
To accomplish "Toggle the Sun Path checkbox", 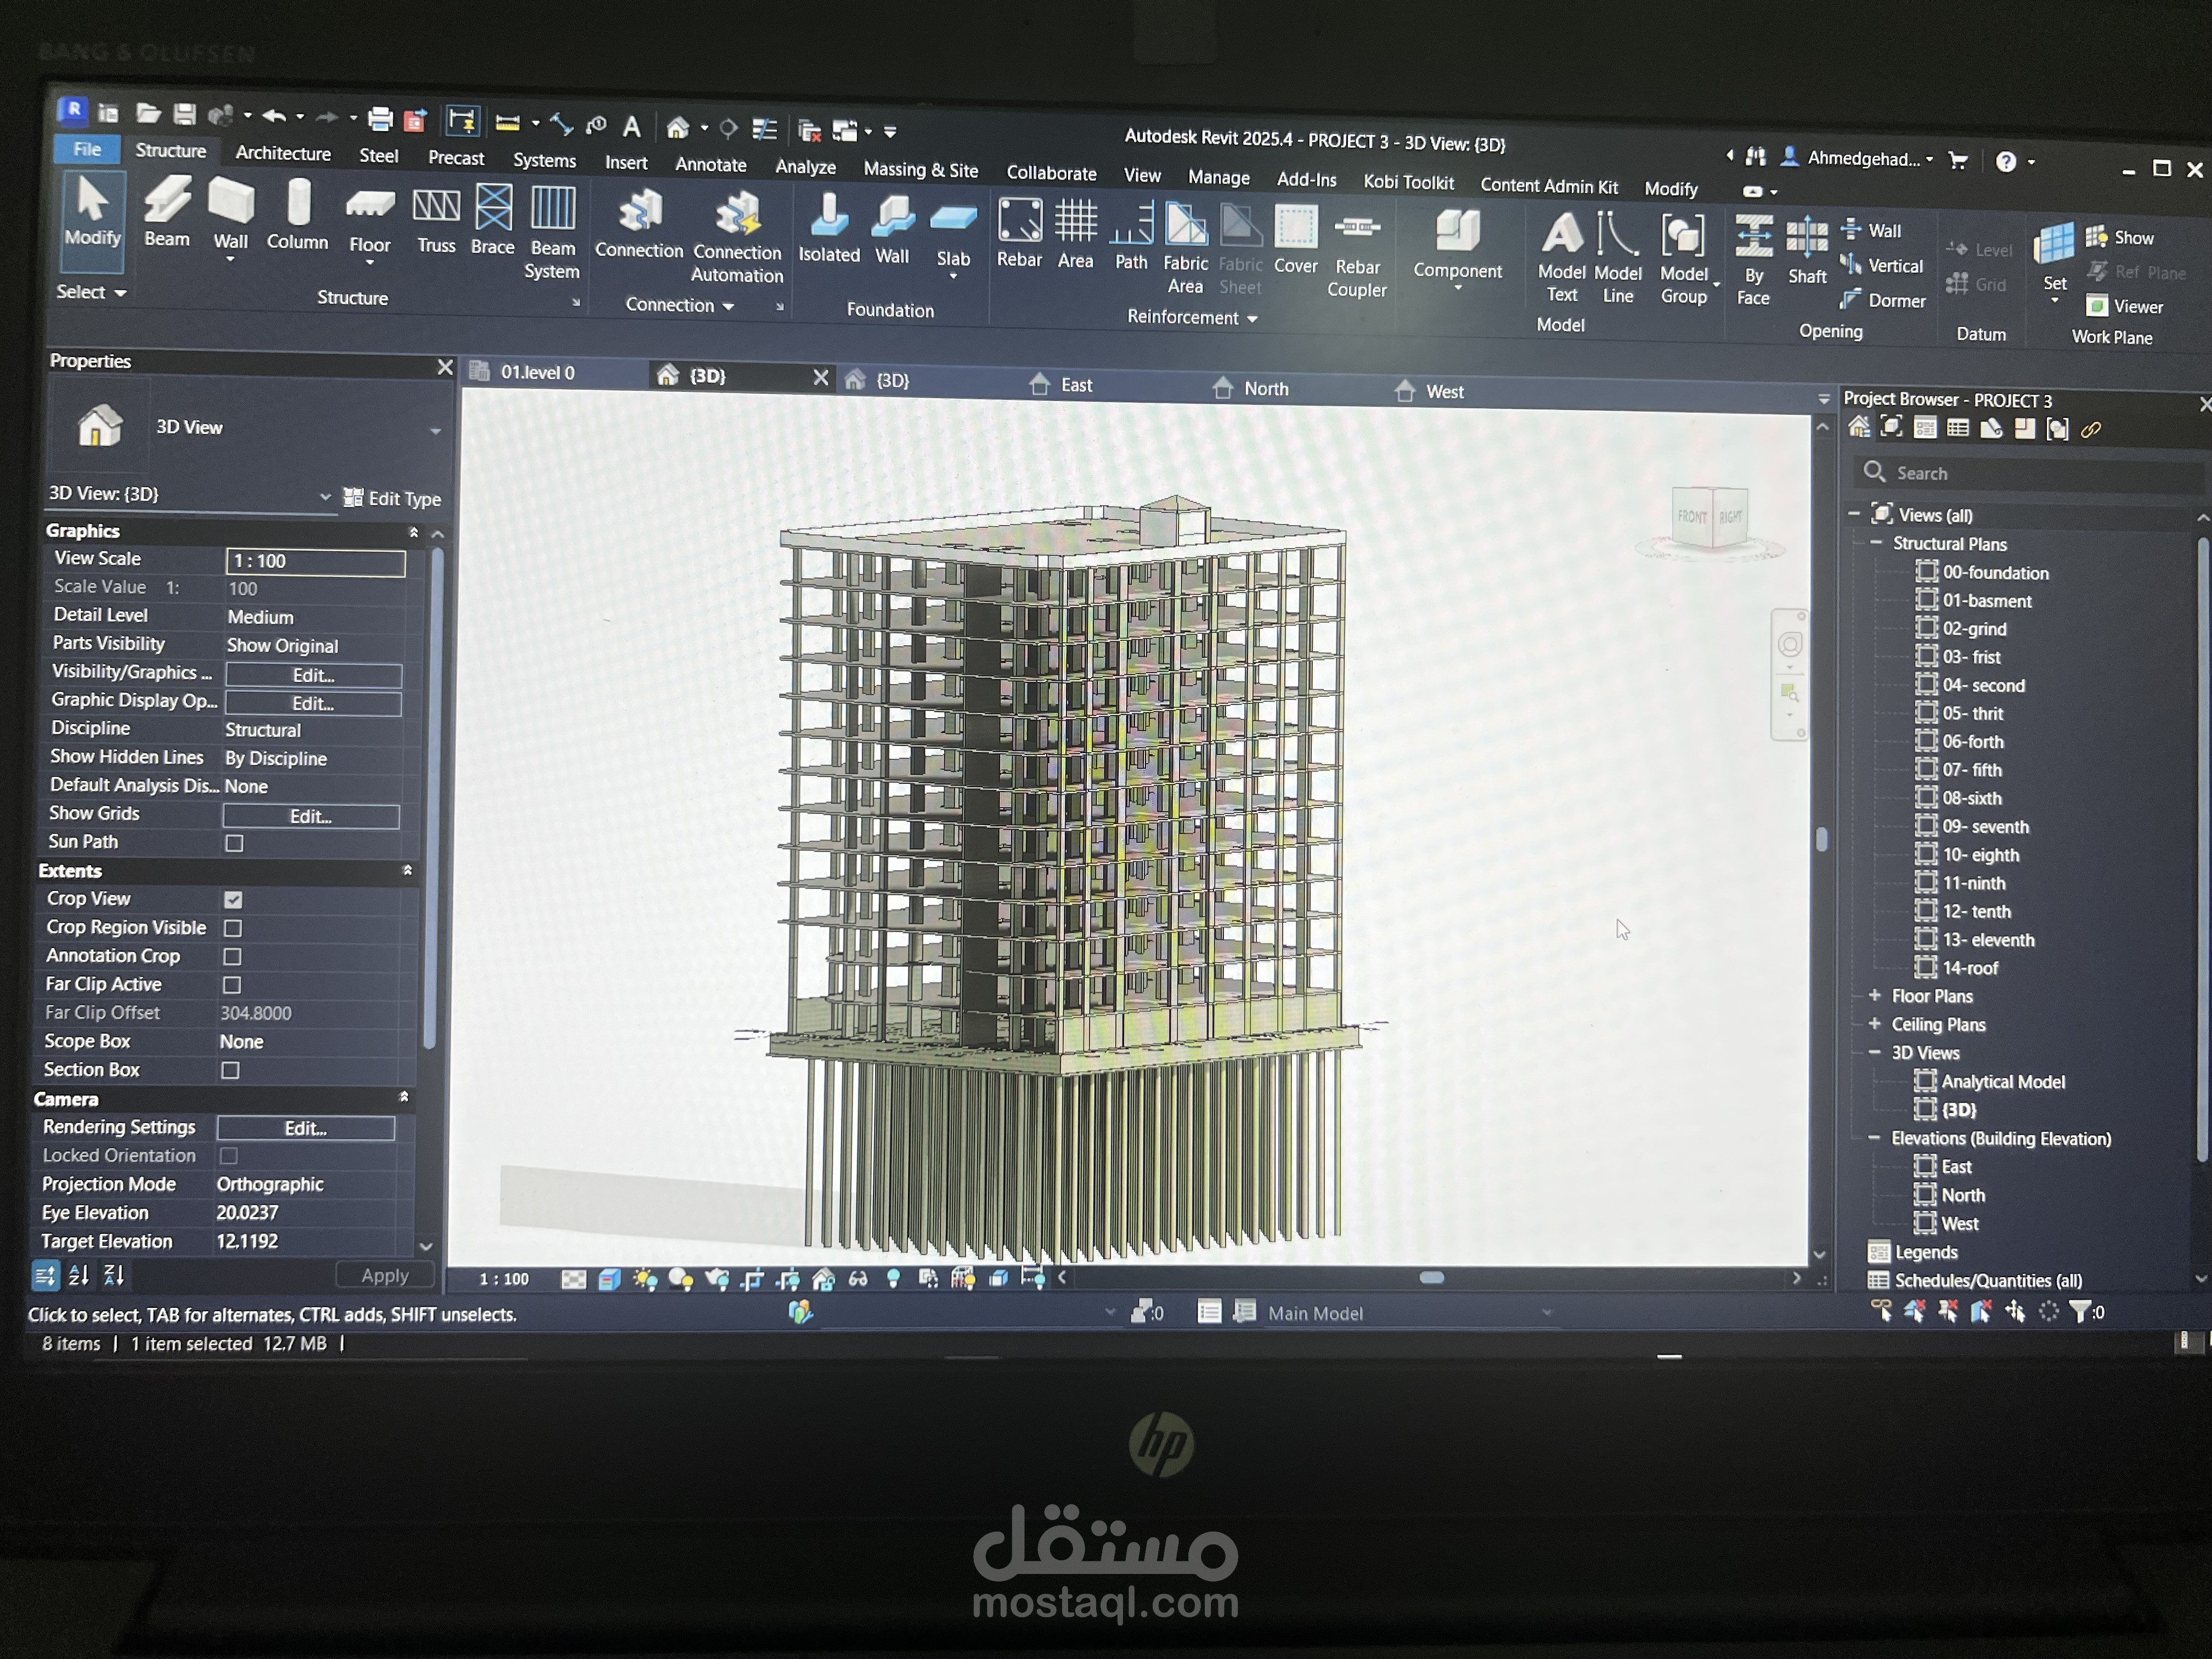I will click(234, 844).
